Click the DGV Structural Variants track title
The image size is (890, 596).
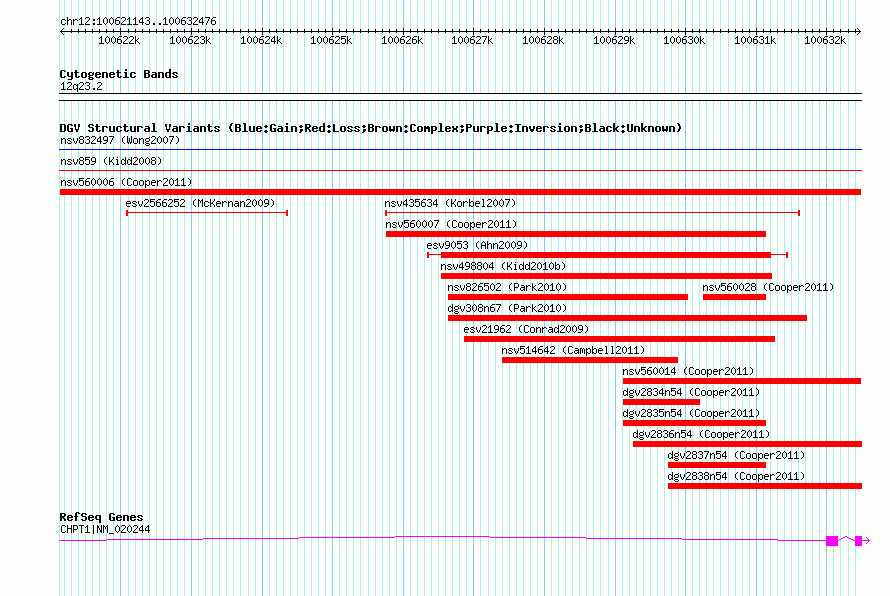point(371,128)
